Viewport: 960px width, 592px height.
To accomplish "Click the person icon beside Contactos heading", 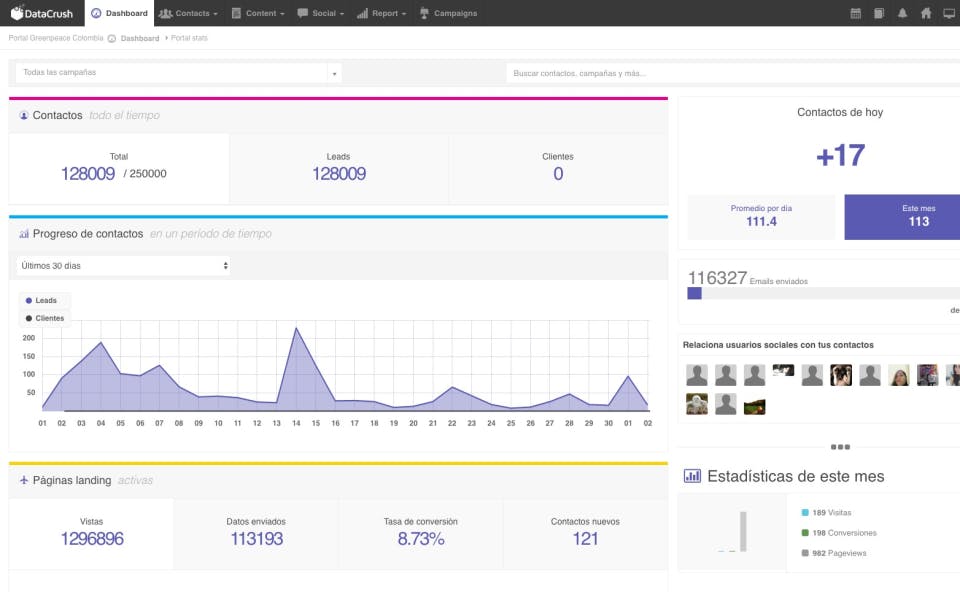I will point(23,115).
